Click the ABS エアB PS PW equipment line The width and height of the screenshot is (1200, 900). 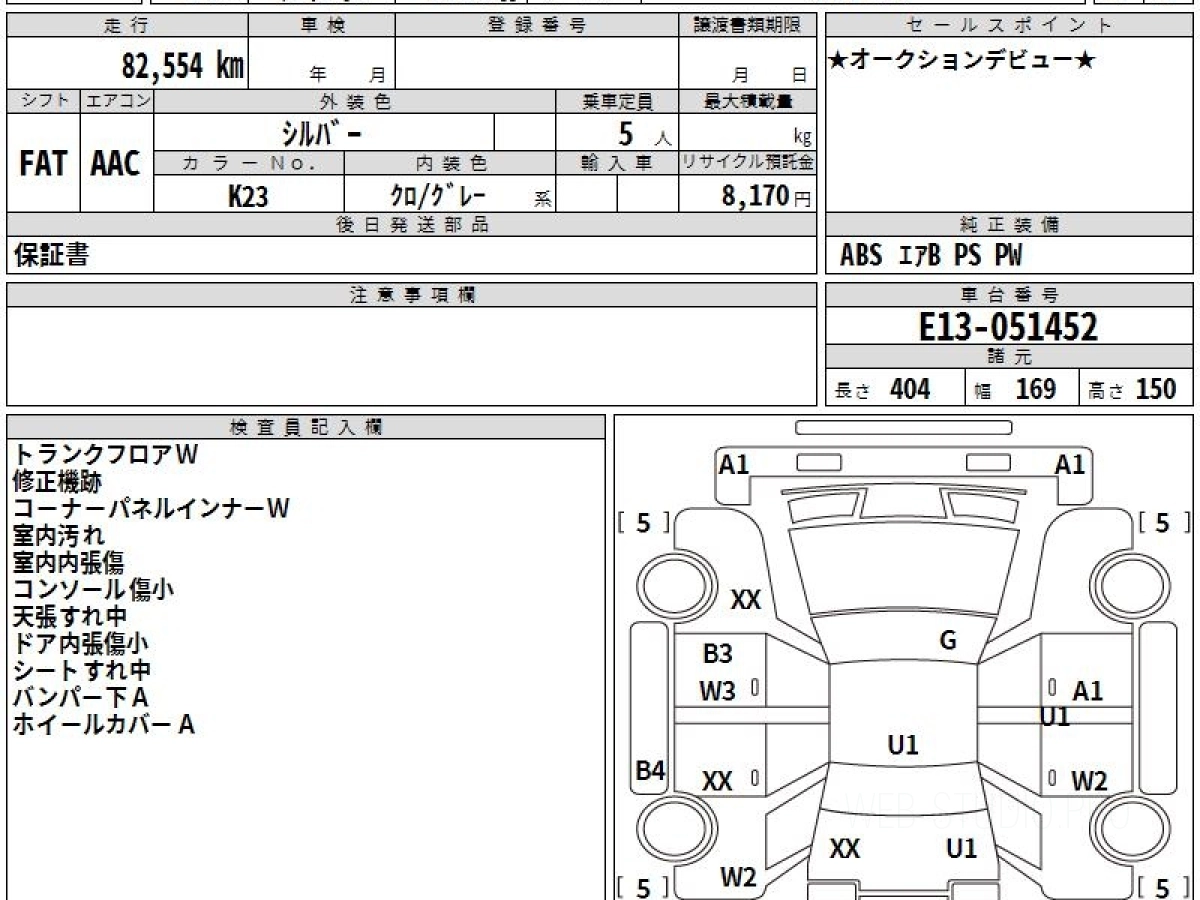931,256
